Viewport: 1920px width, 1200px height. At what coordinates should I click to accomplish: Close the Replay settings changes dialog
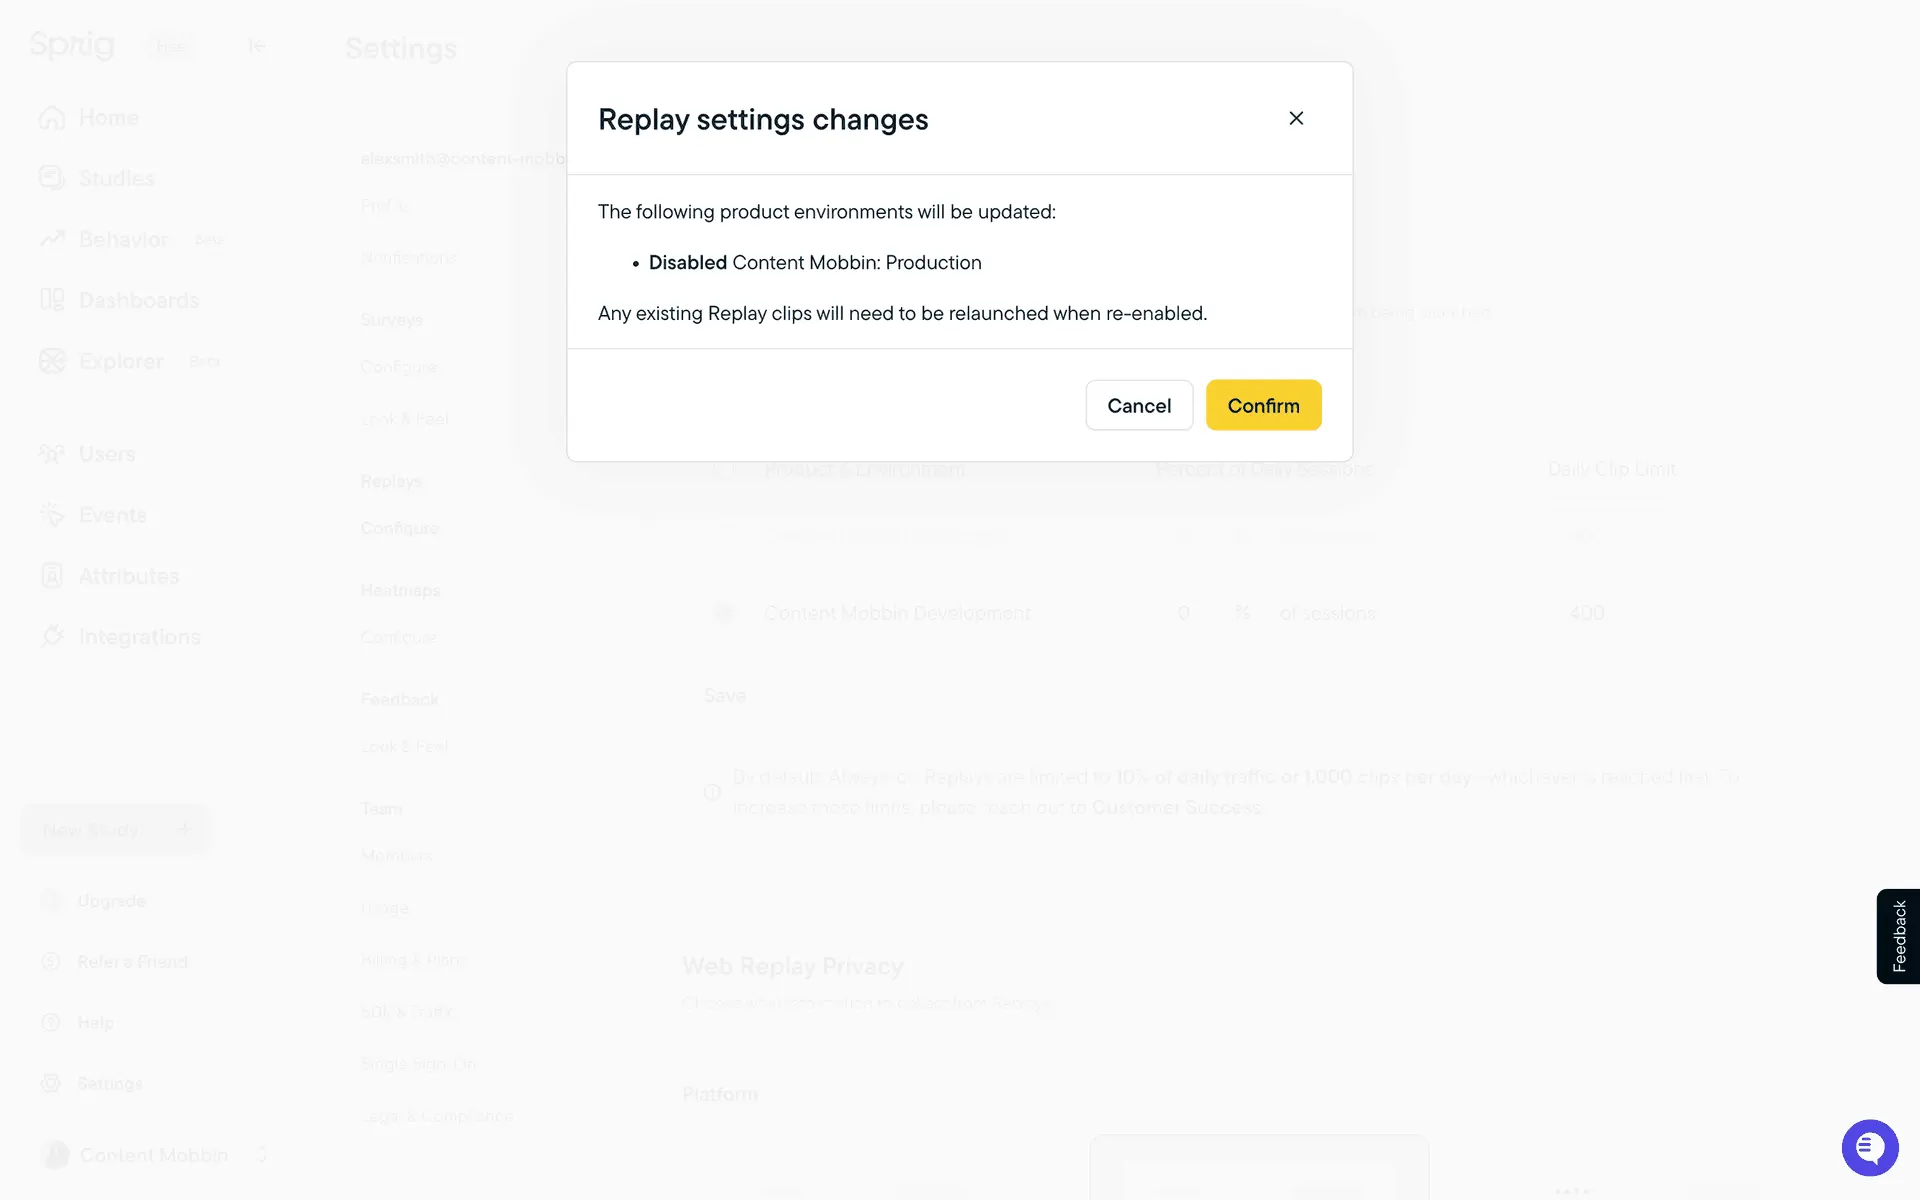click(x=1296, y=118)
